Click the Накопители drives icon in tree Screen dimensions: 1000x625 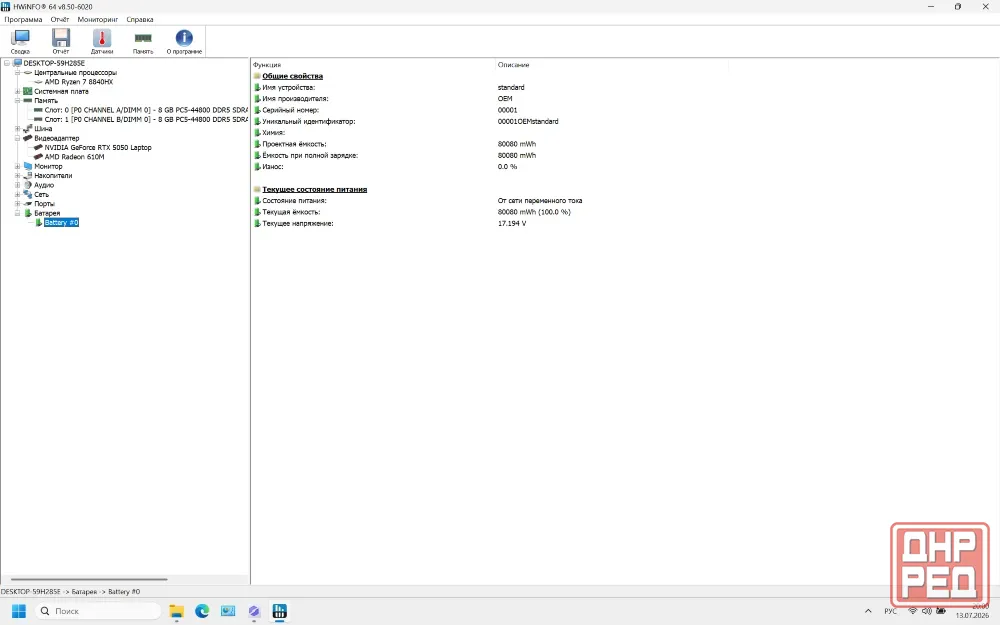coord(27,175)
